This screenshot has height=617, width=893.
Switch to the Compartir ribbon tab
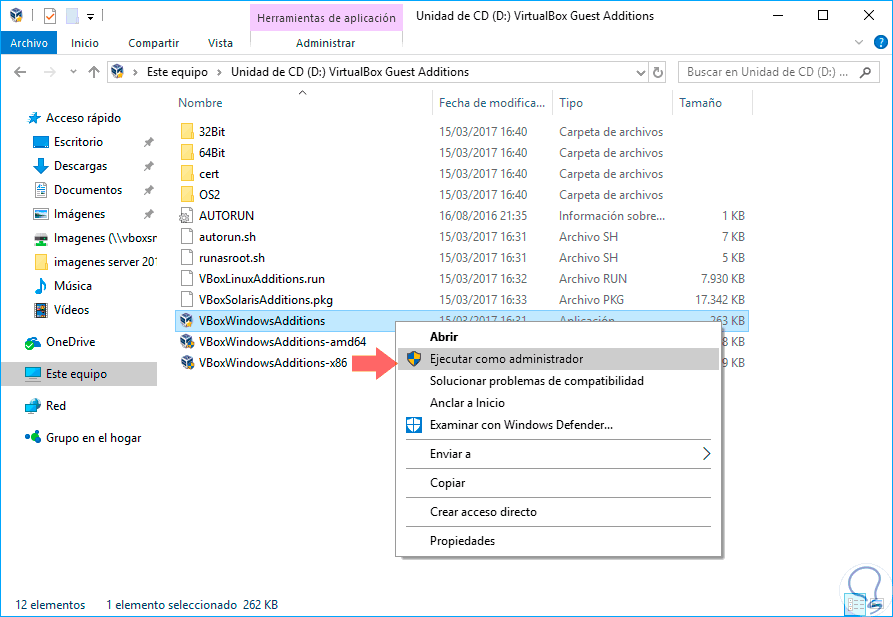153,43
